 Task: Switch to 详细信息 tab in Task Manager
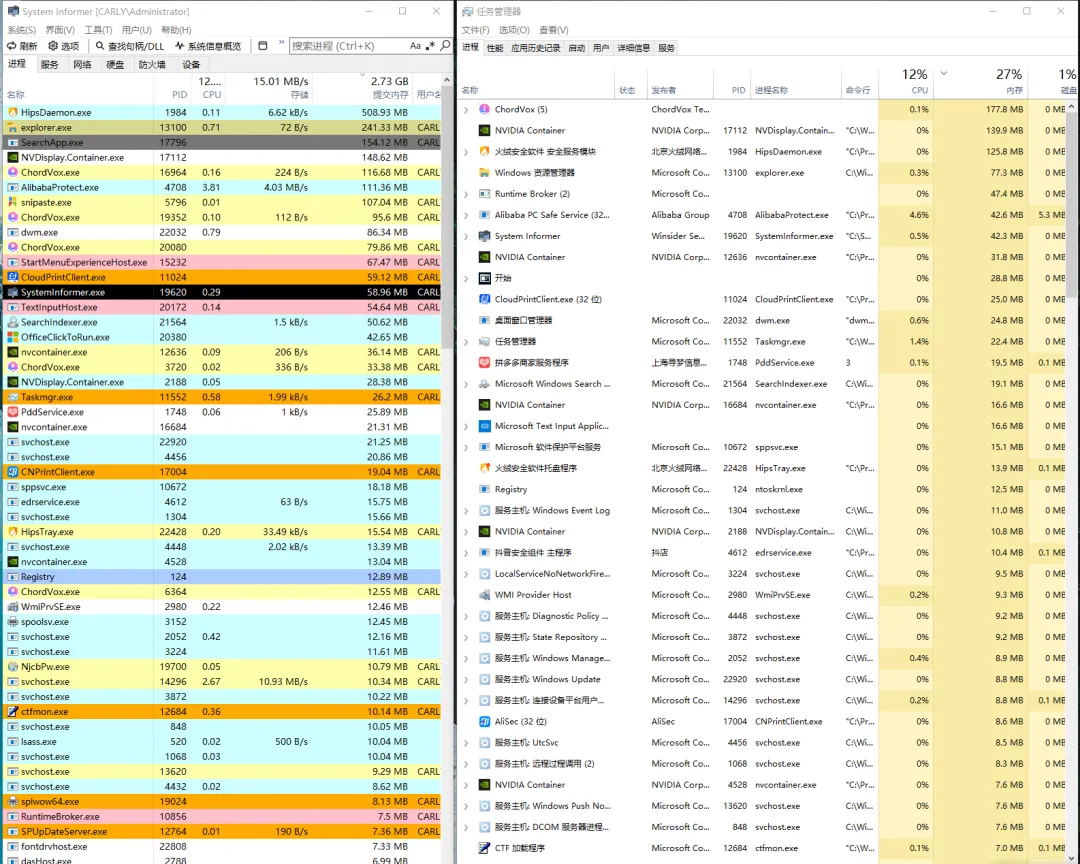pyautogui.click(x=633, y=48)
